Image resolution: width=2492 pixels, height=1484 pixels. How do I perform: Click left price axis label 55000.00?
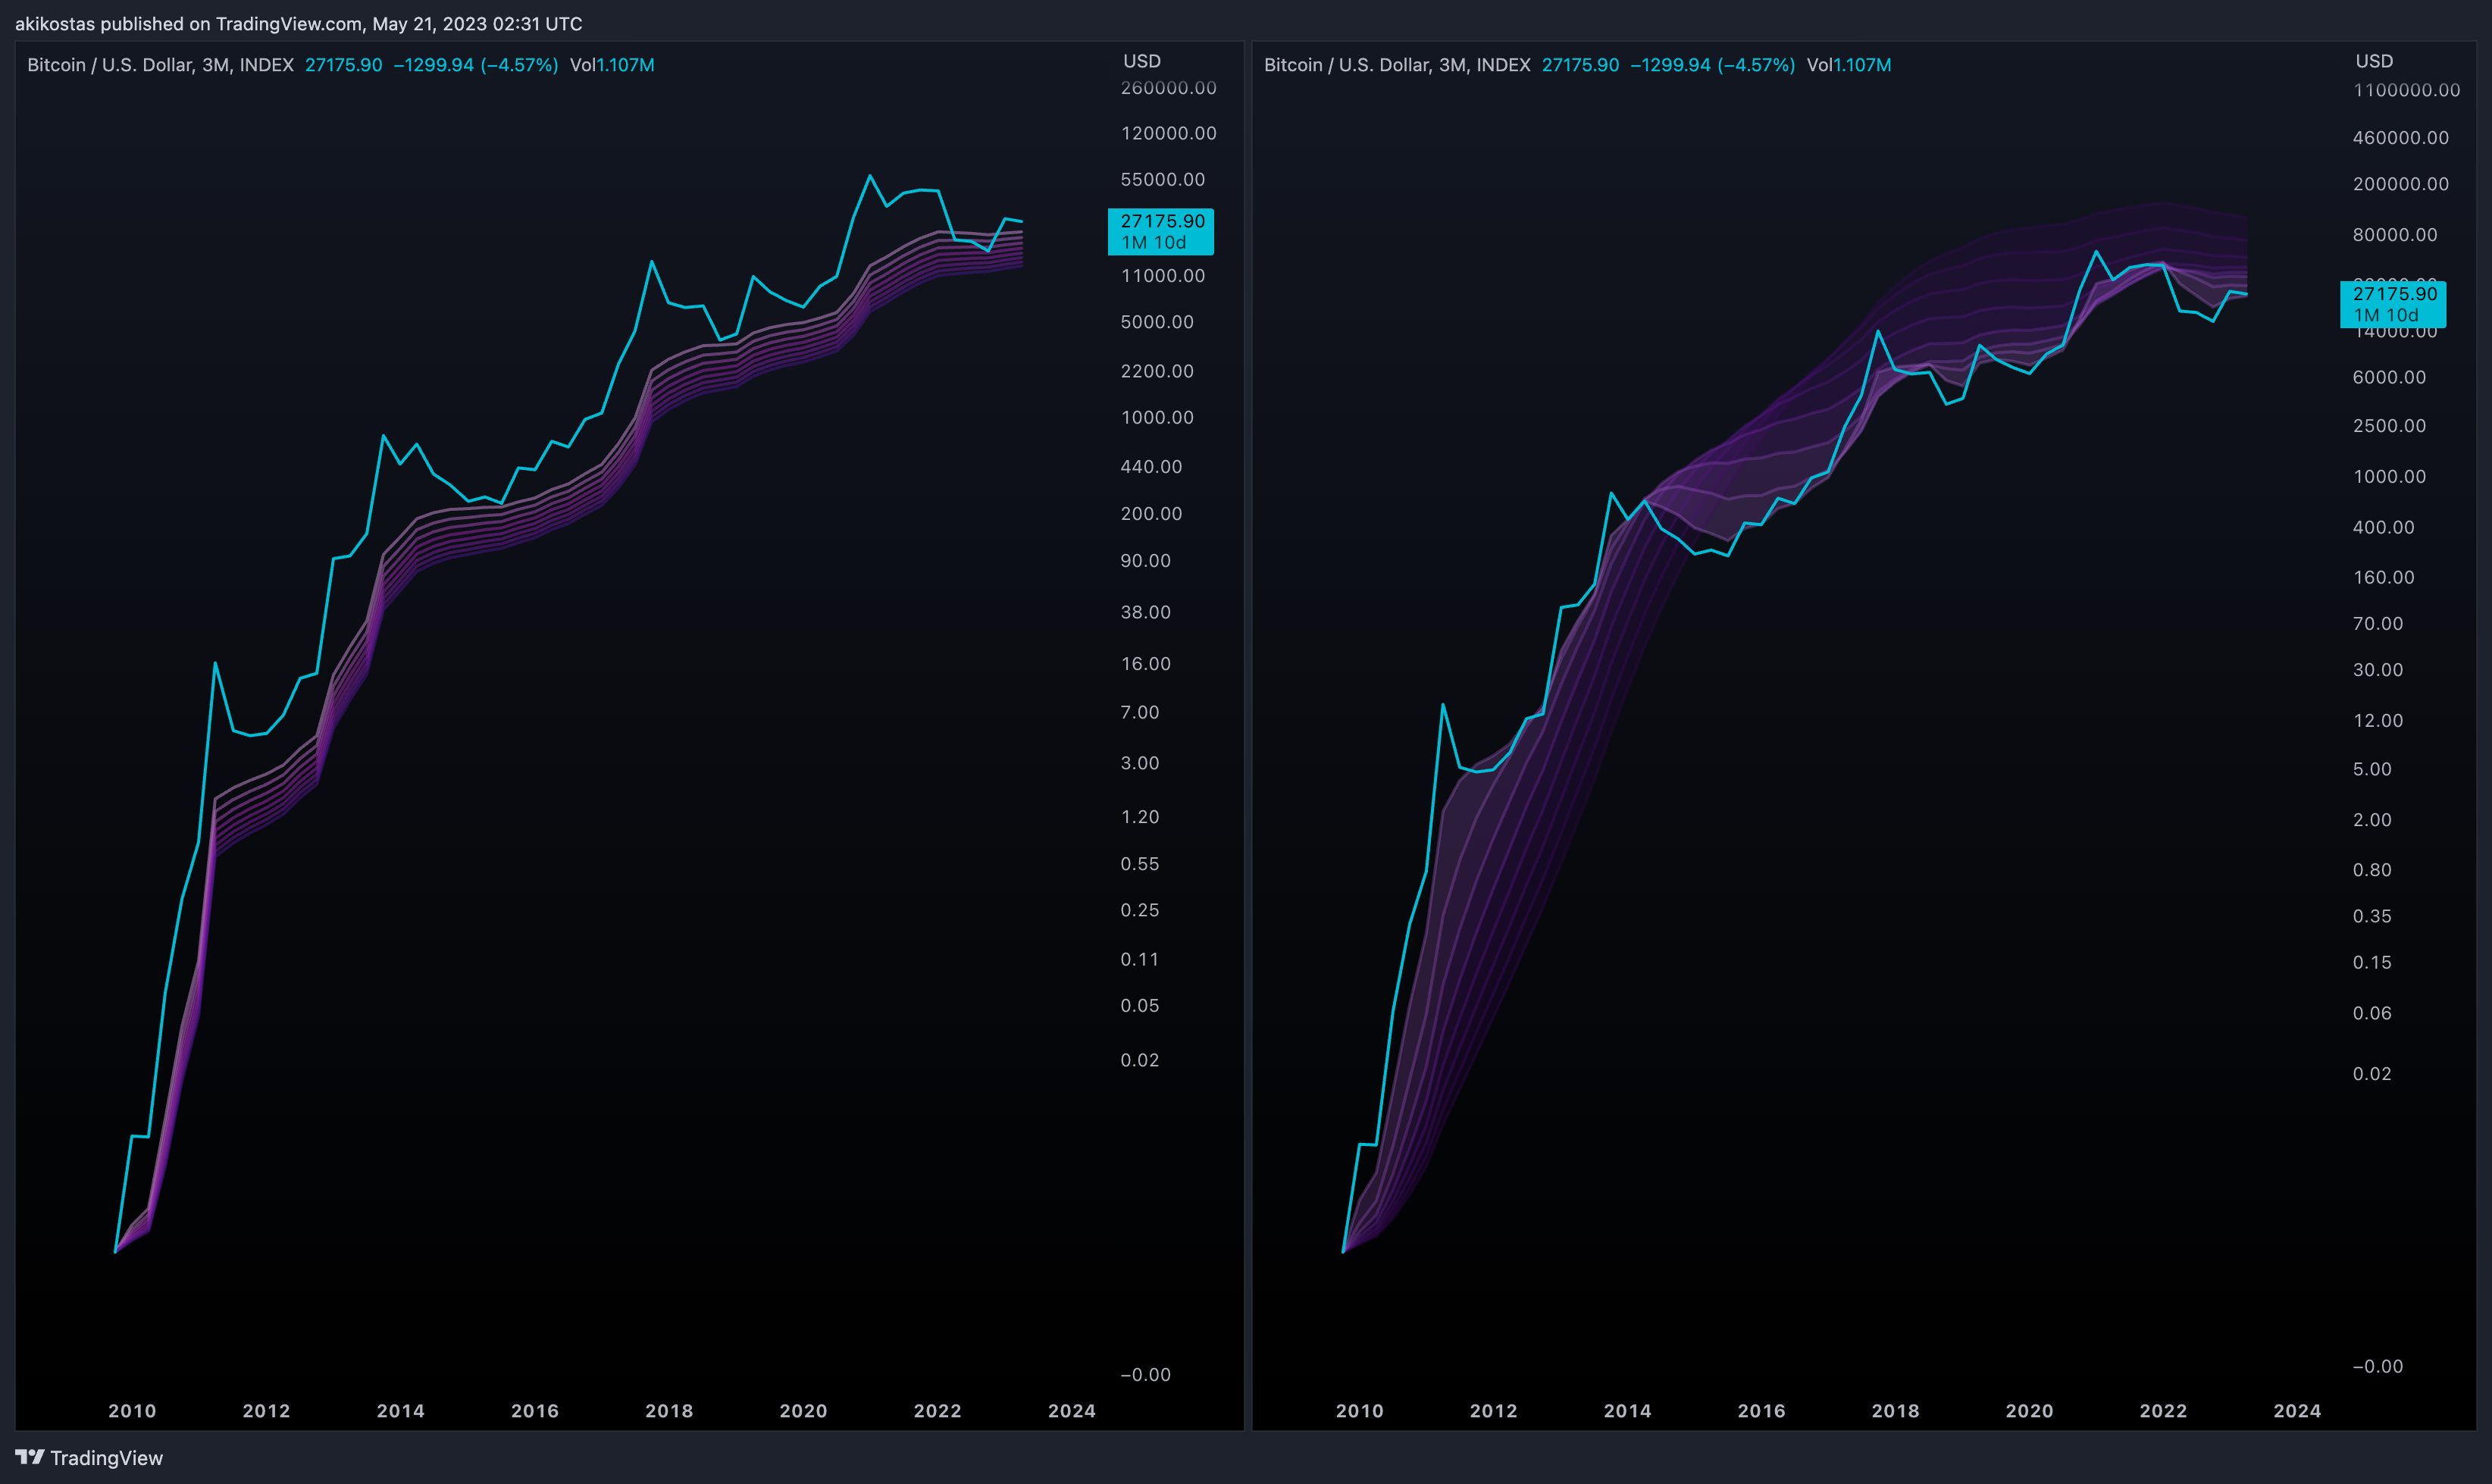click(1162, 179)
